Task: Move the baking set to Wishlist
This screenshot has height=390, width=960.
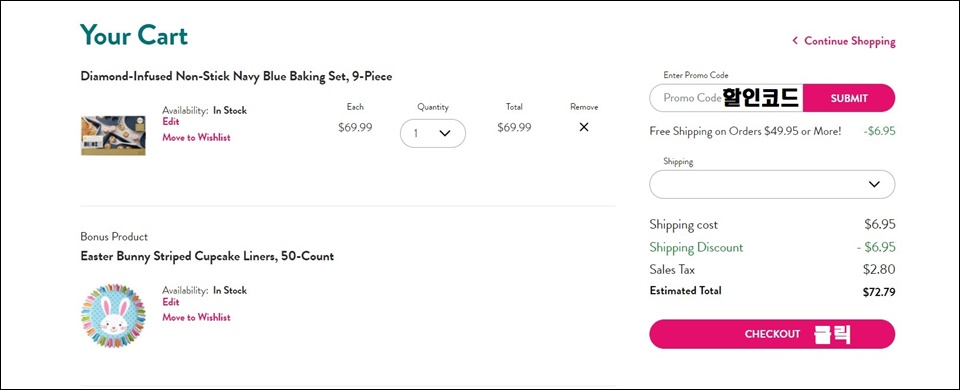Action: pyautogui.click(x=197, y=138)
